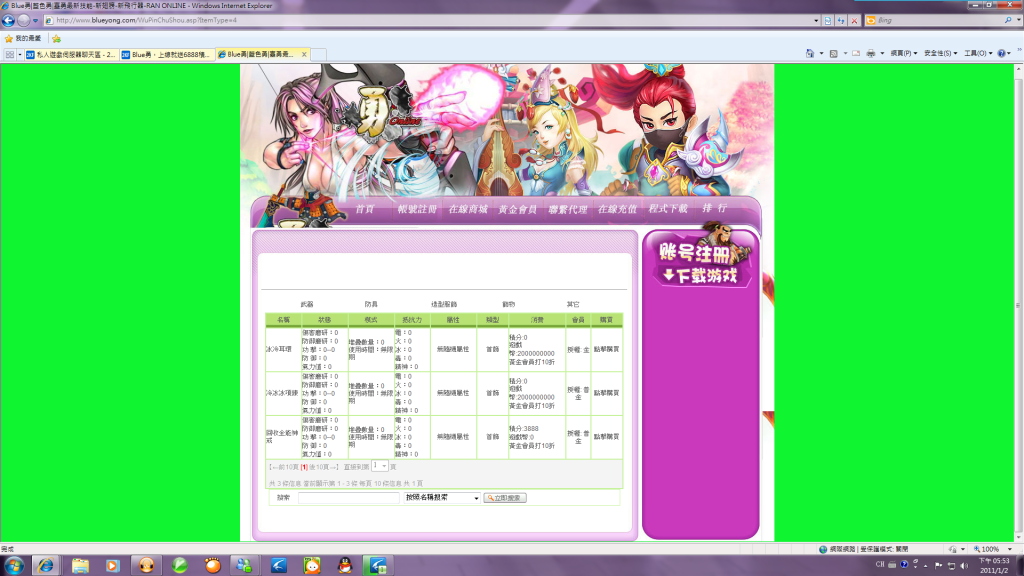
Task: Open the 首頁 home navigation menu item
Action: tap(364, 209)
